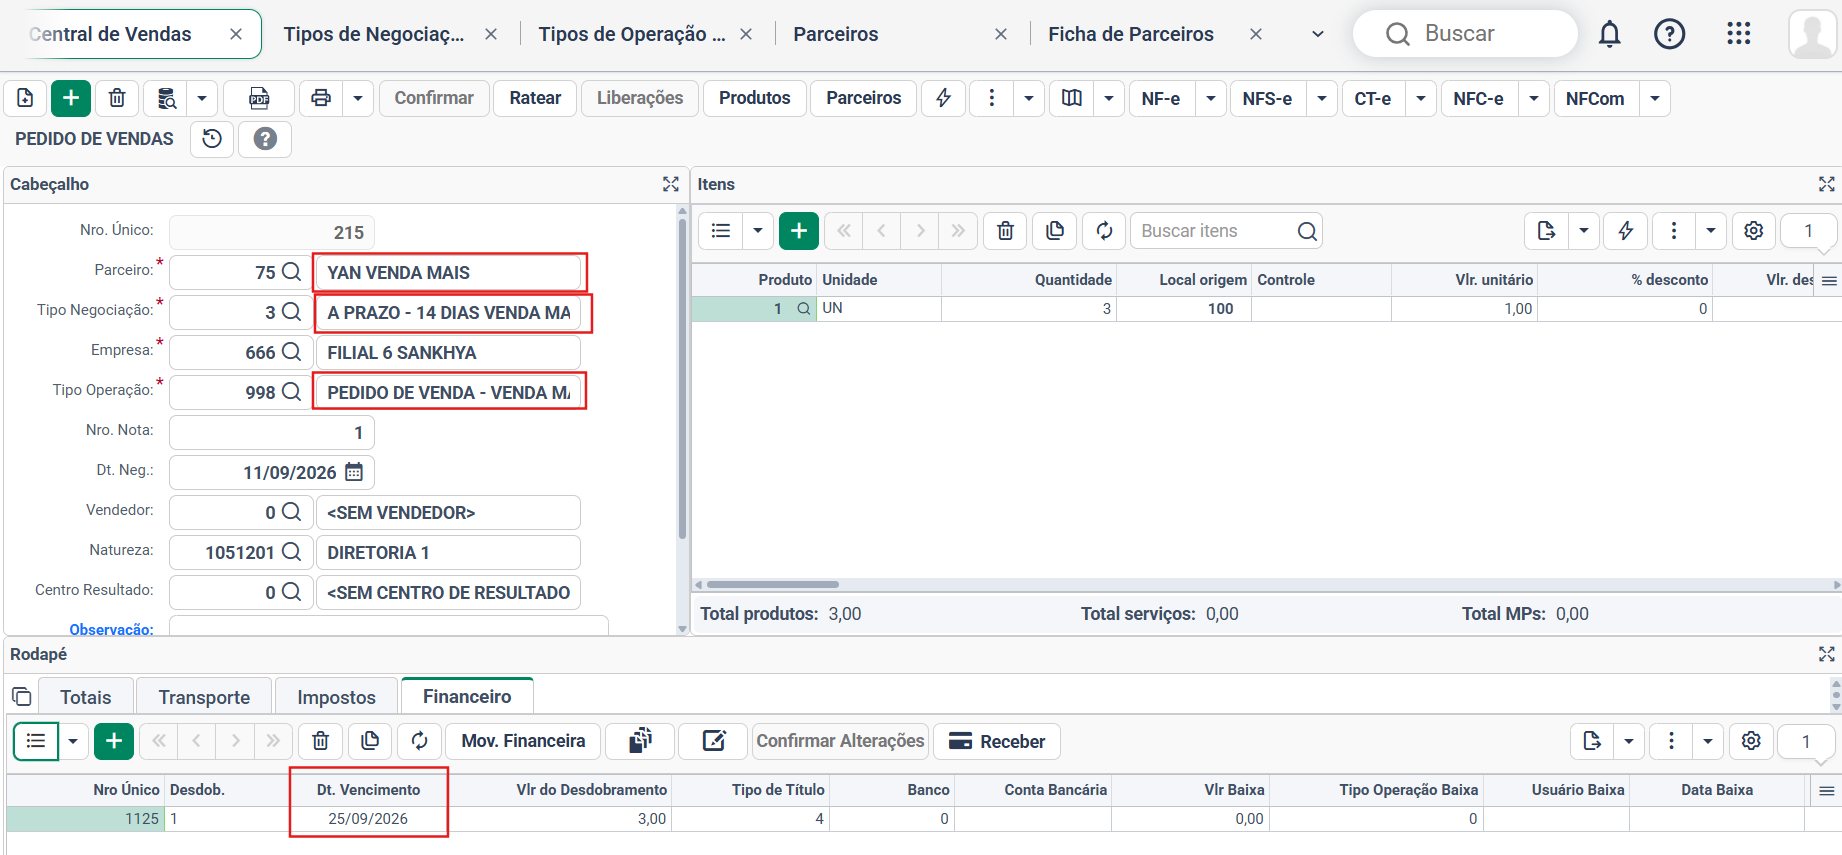Add a new sales order with top toolbar plus

[71, 98]
